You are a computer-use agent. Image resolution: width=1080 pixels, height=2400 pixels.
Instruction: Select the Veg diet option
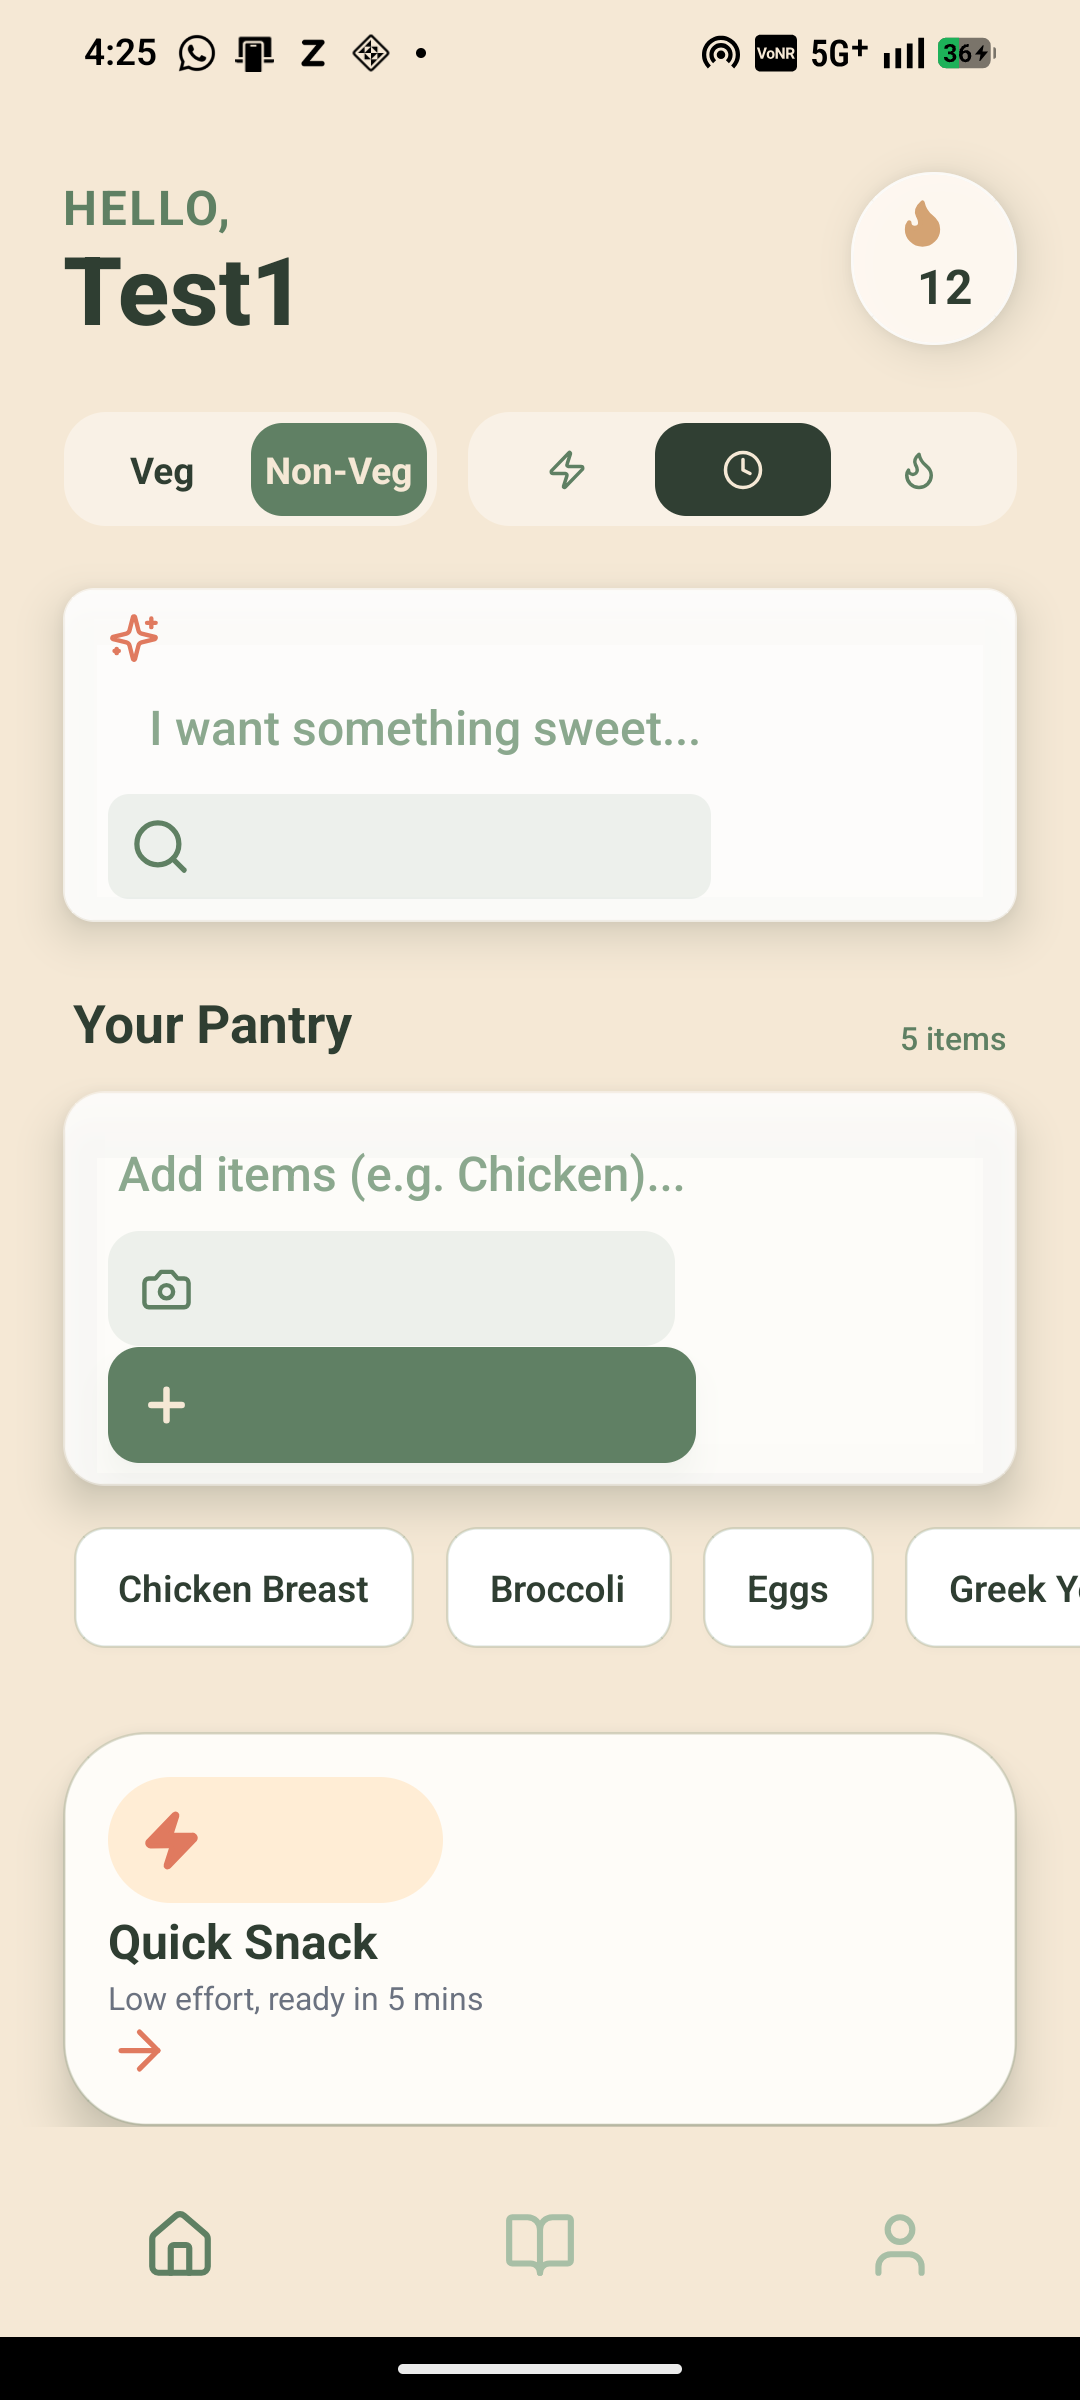(162, 470)
